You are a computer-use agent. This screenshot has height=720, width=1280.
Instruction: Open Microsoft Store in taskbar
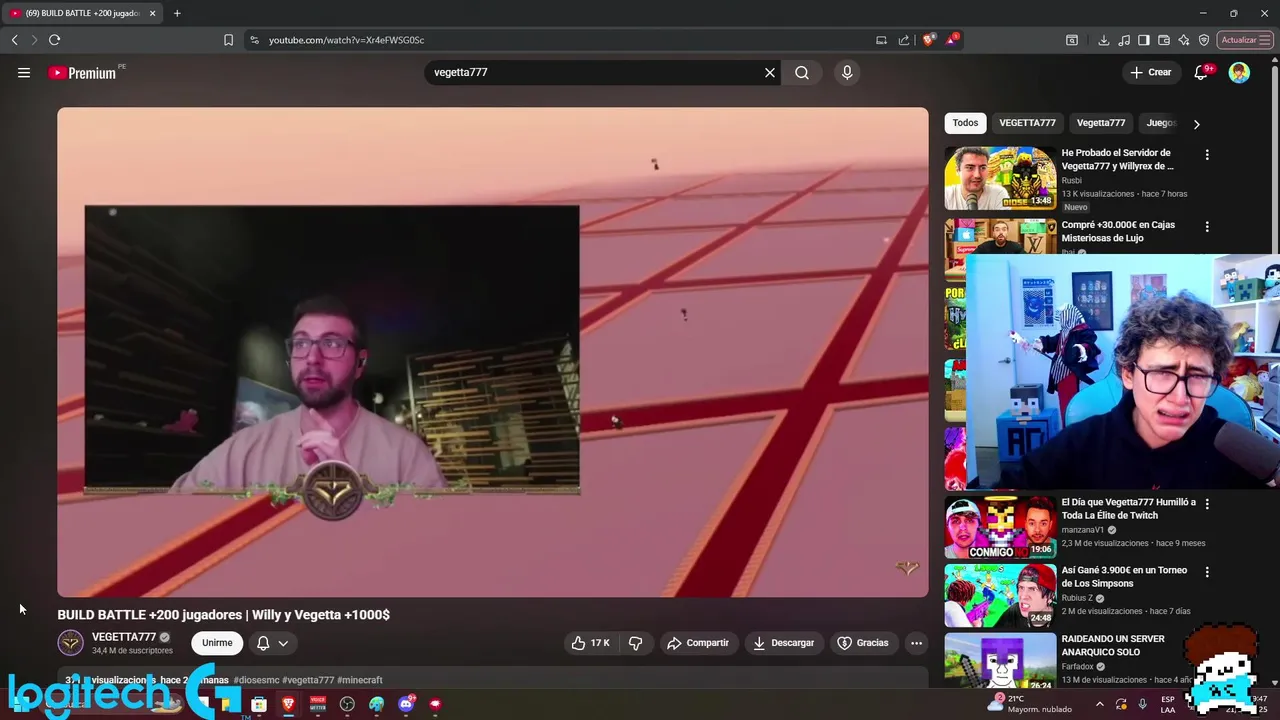(258, 704)
